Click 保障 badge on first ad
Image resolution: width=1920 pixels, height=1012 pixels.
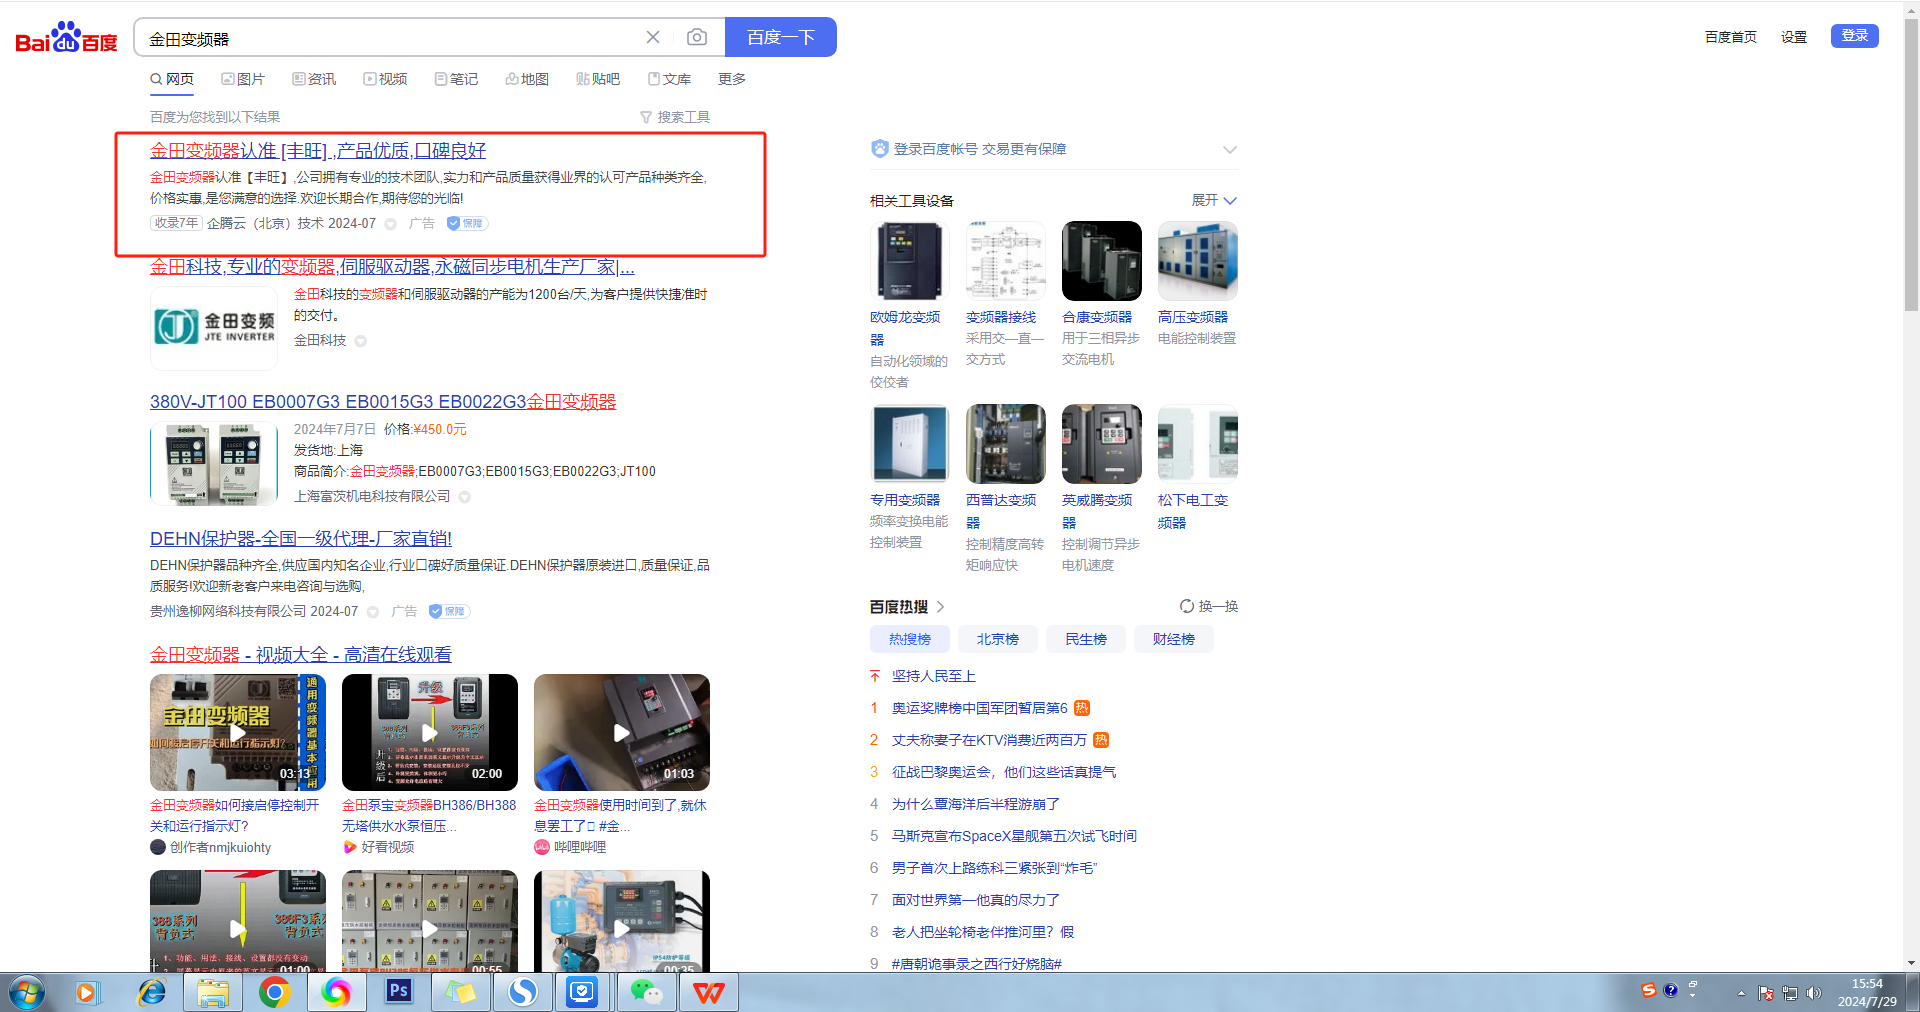point(467,224)
